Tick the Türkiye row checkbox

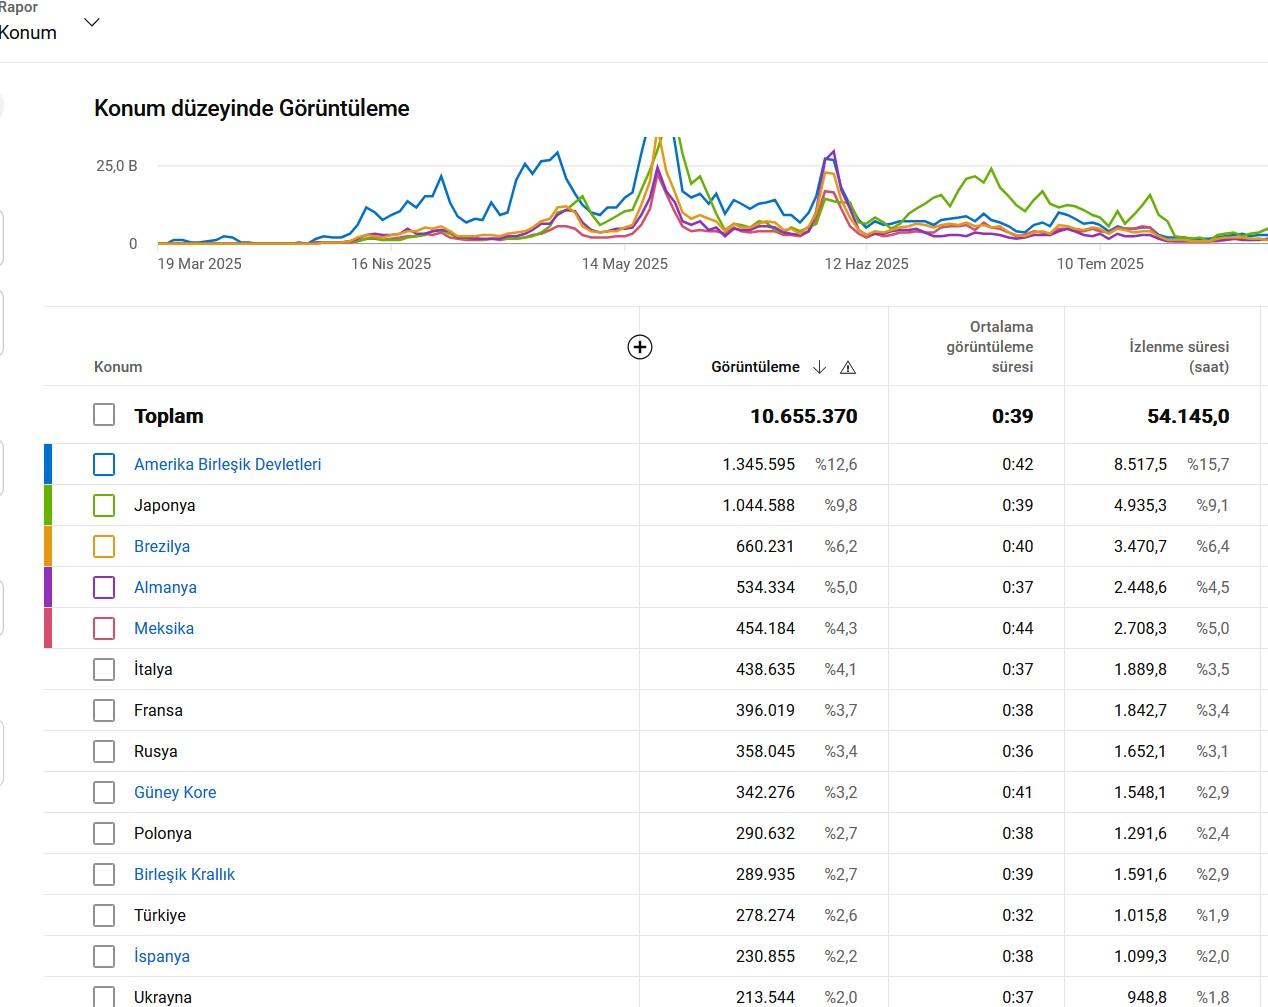point(104,915)
